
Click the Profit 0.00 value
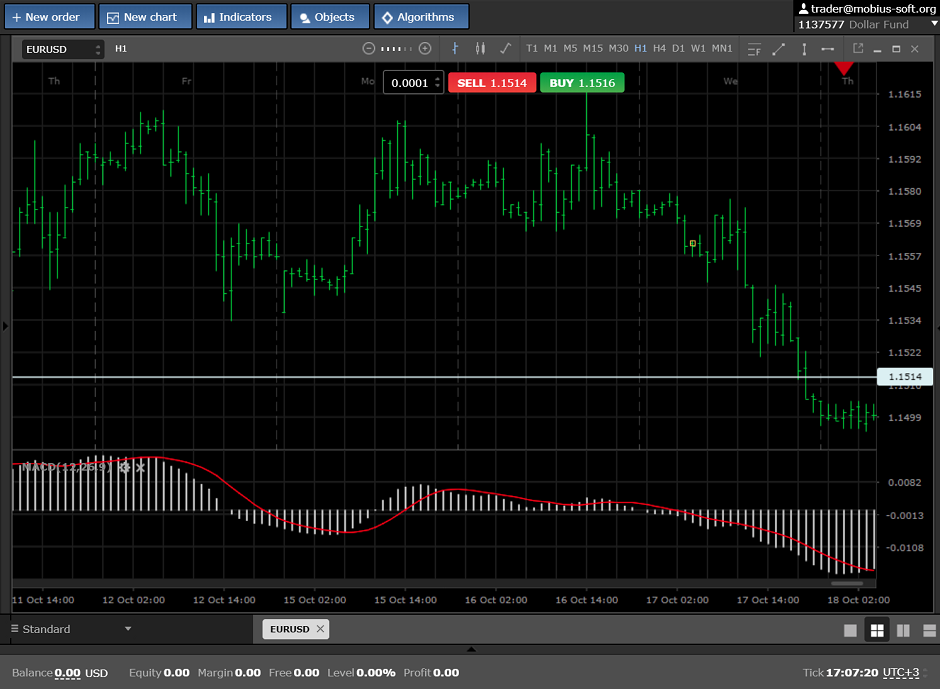tap(445, 673)
